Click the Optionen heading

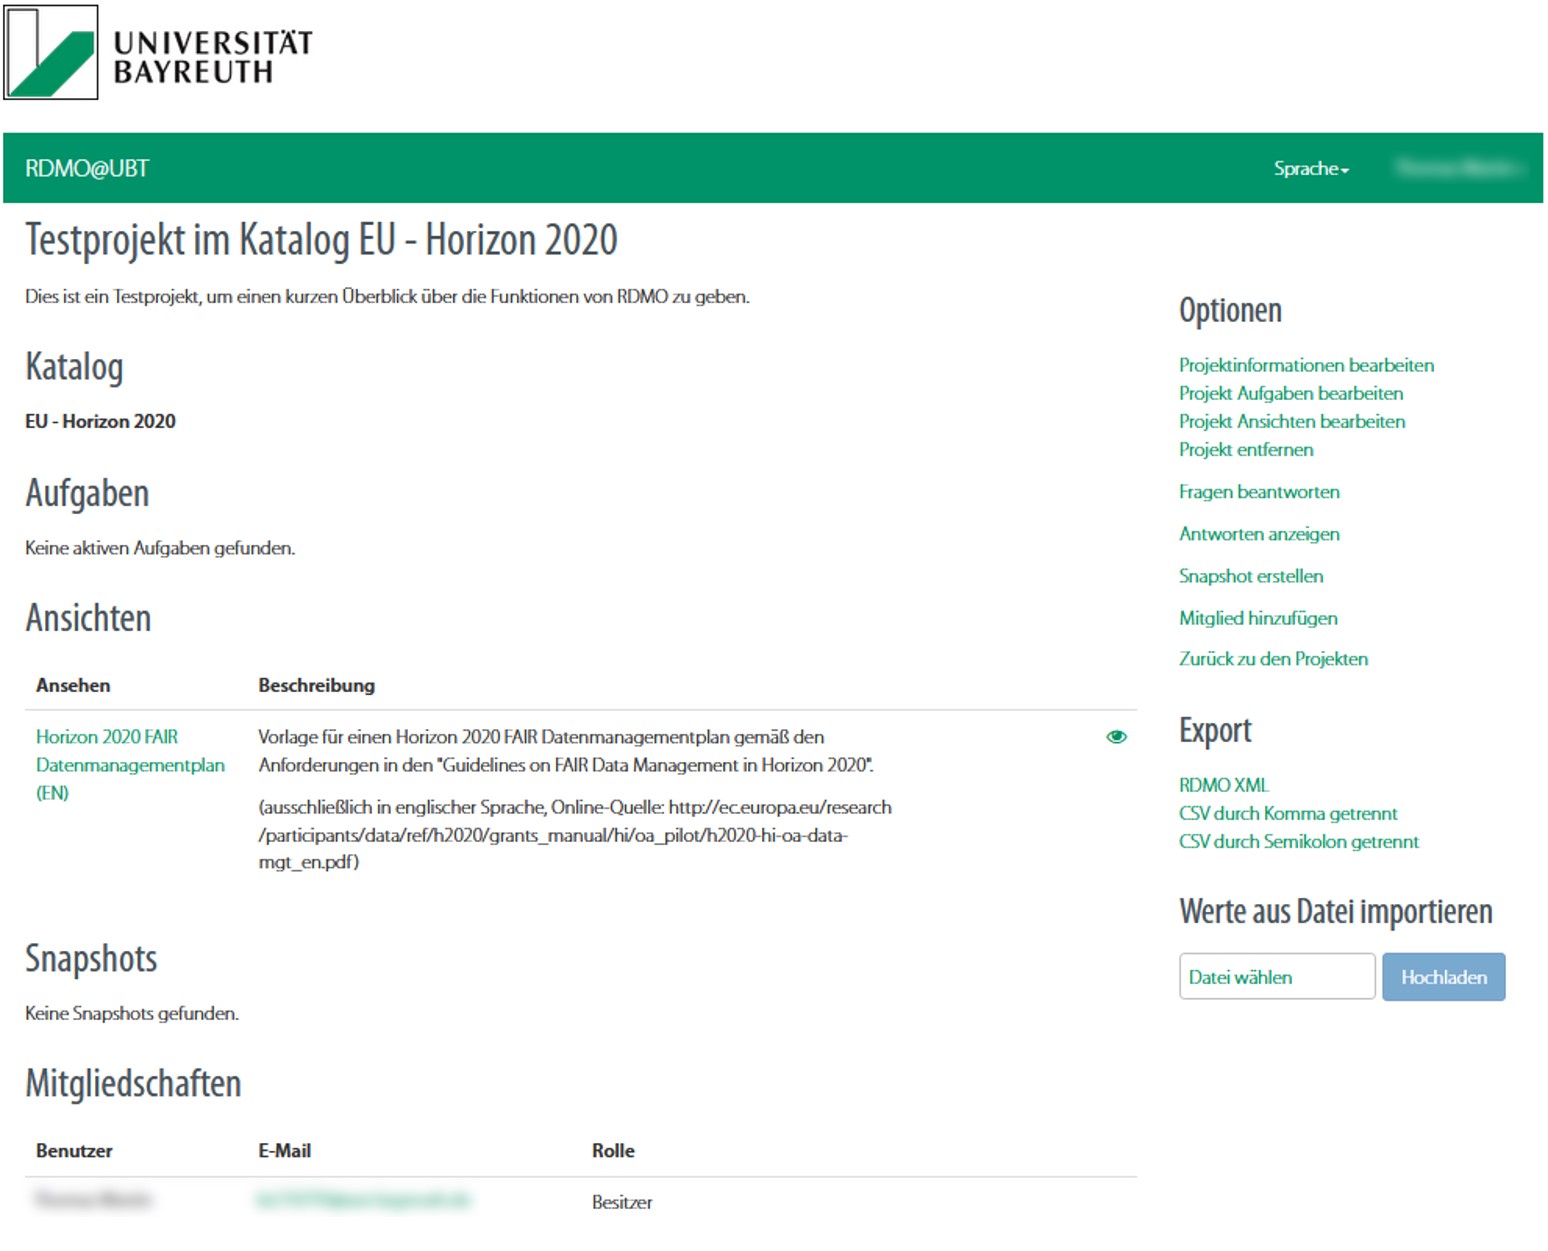(1230, 310)
